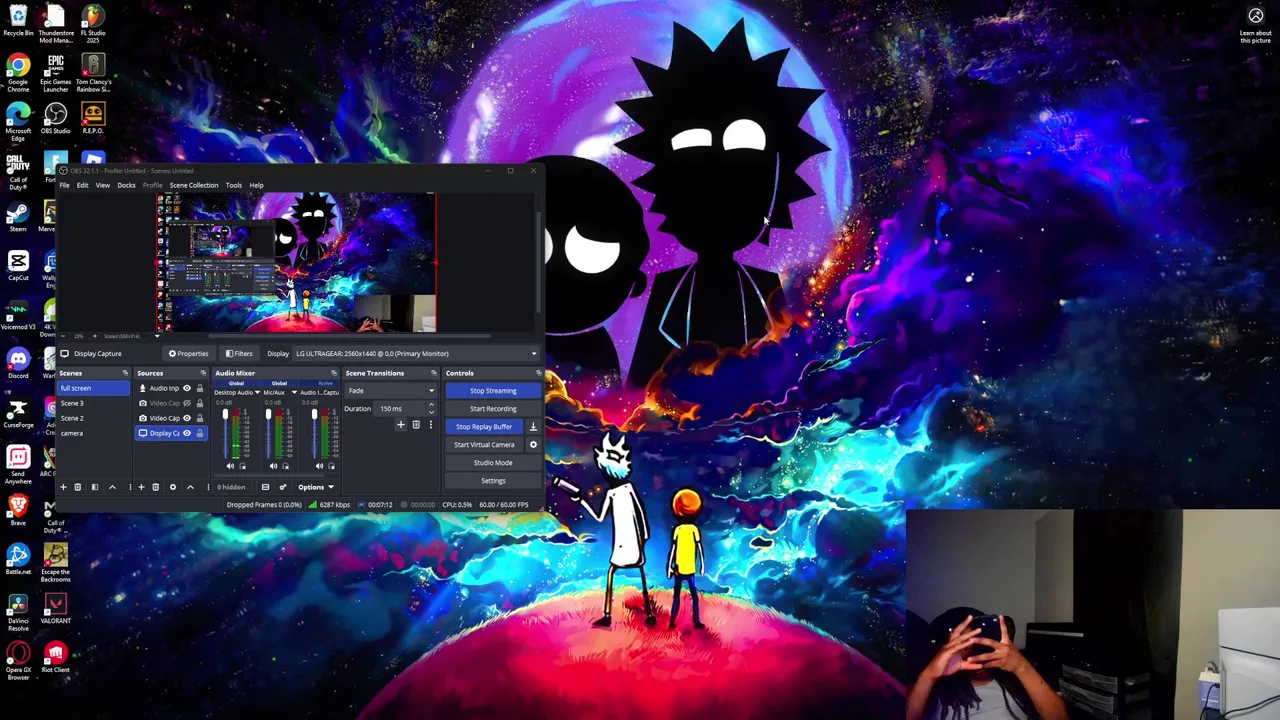Show the hidden first Video Capture source
Screen dimensions: 1280x720
[187, 403]
